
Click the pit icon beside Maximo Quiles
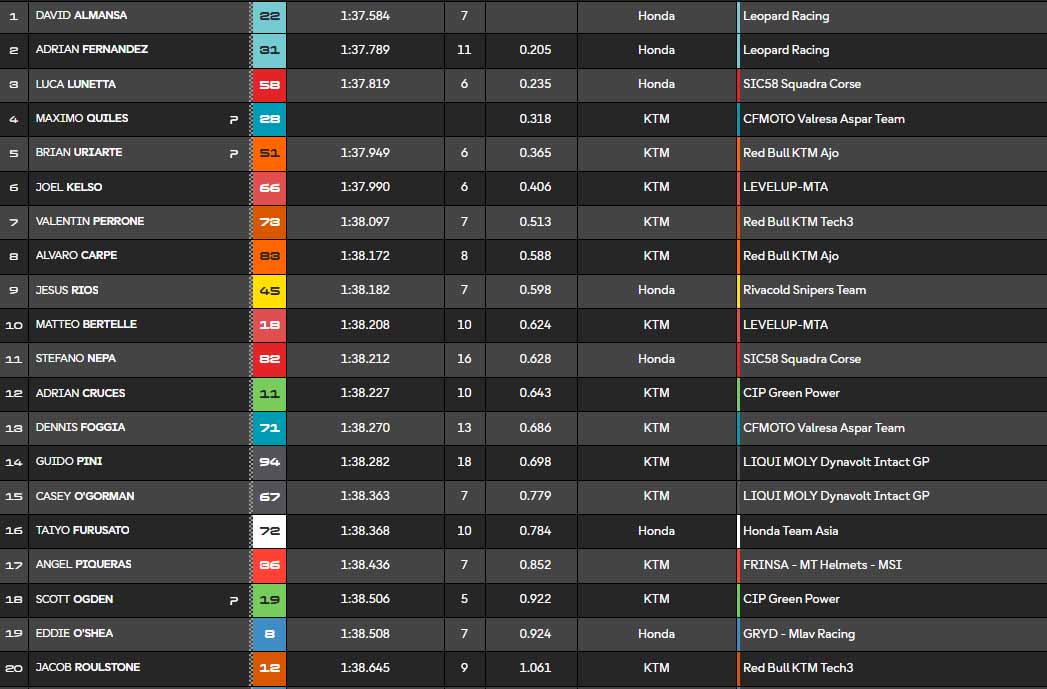point(234,119)
